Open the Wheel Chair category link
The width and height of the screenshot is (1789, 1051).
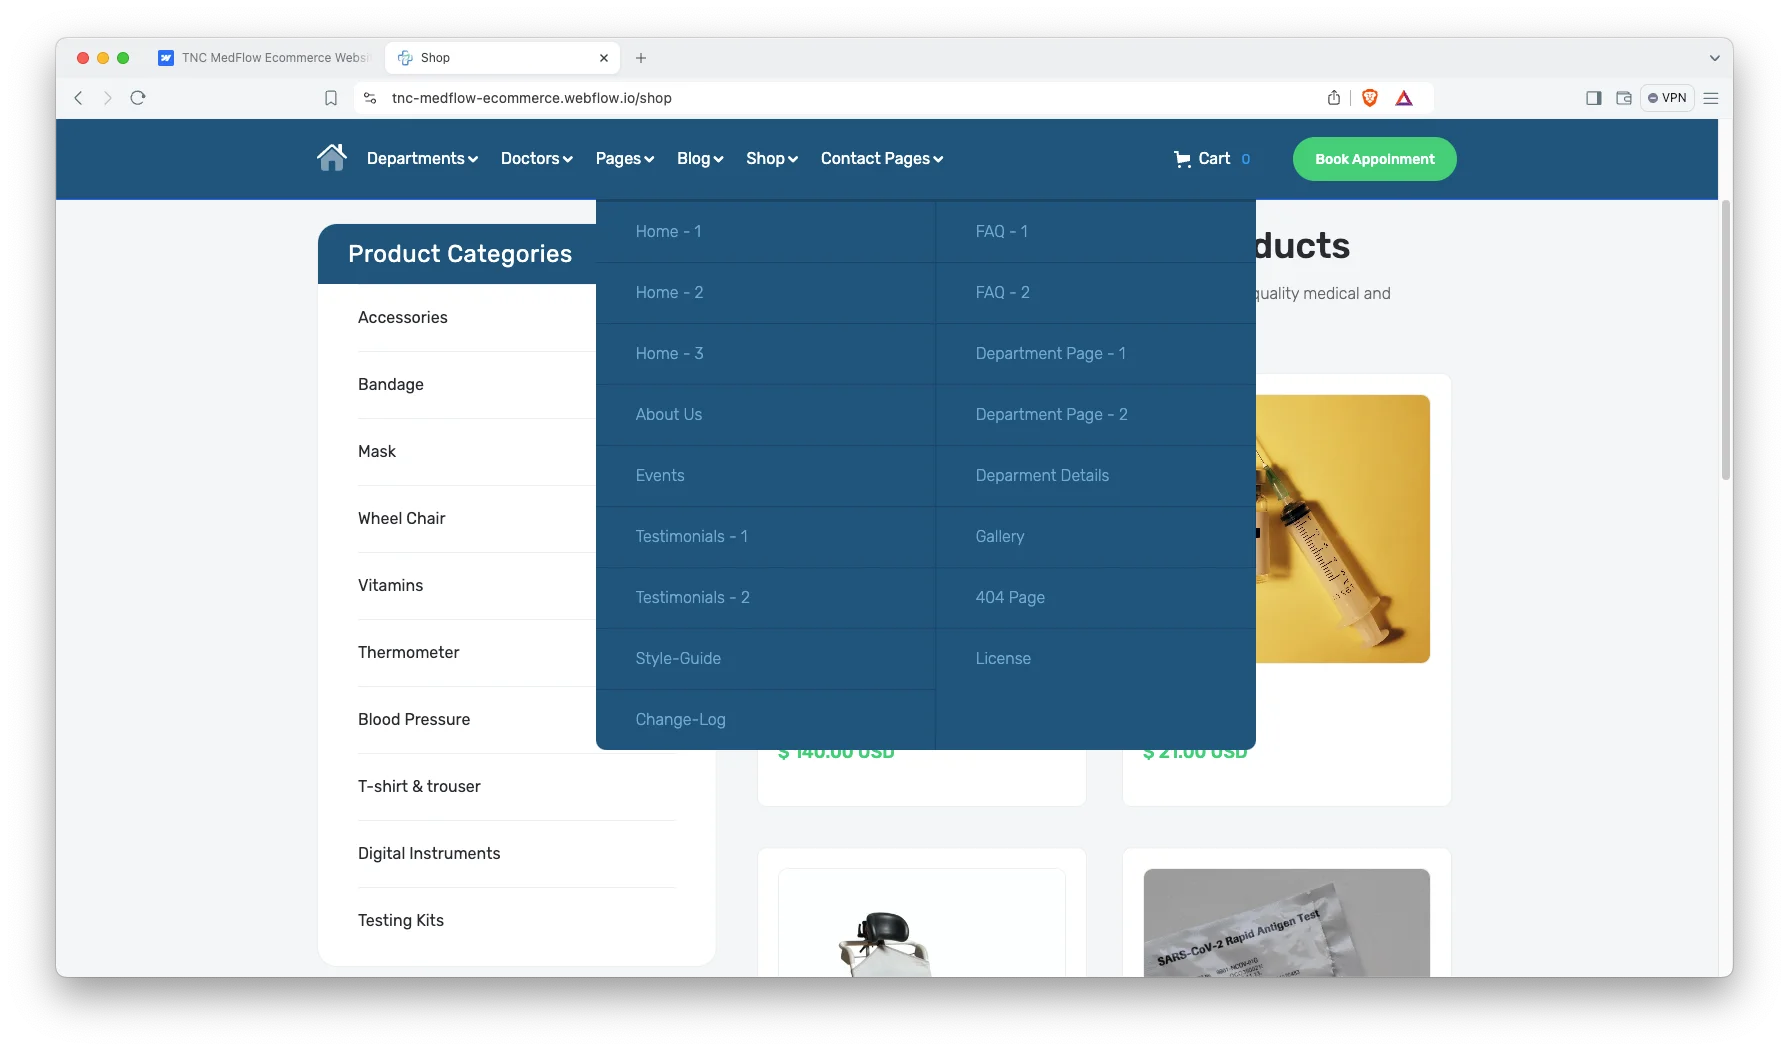pos(401,519)
